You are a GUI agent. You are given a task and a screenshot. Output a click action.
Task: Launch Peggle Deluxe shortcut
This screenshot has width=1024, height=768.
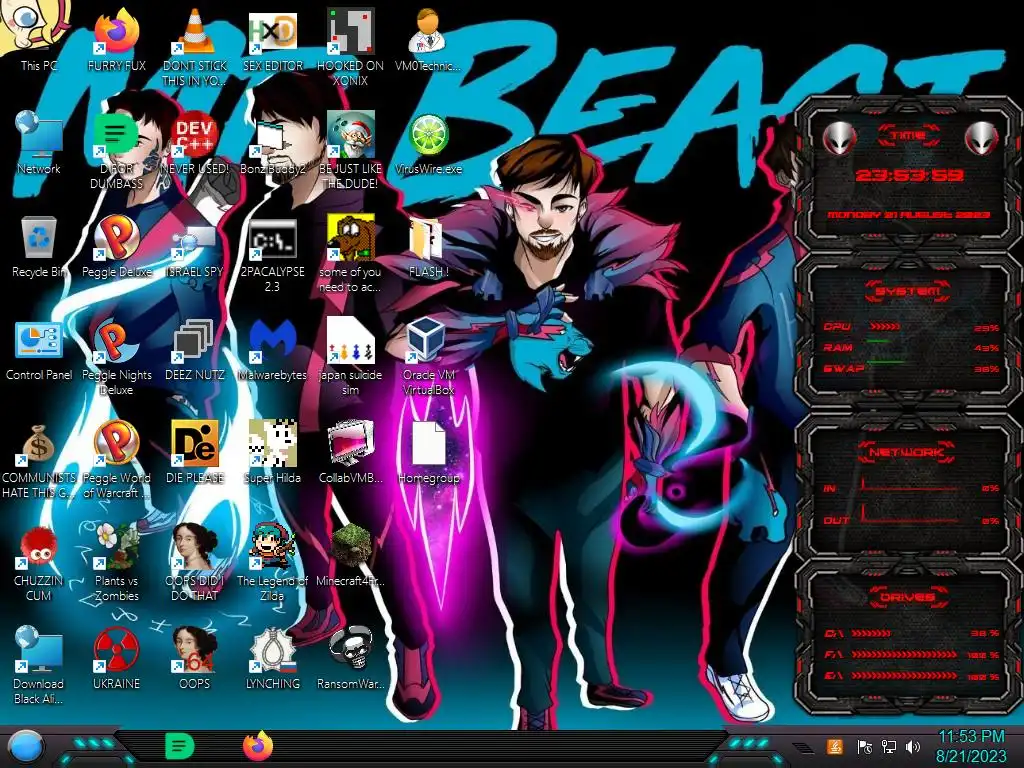116,246
